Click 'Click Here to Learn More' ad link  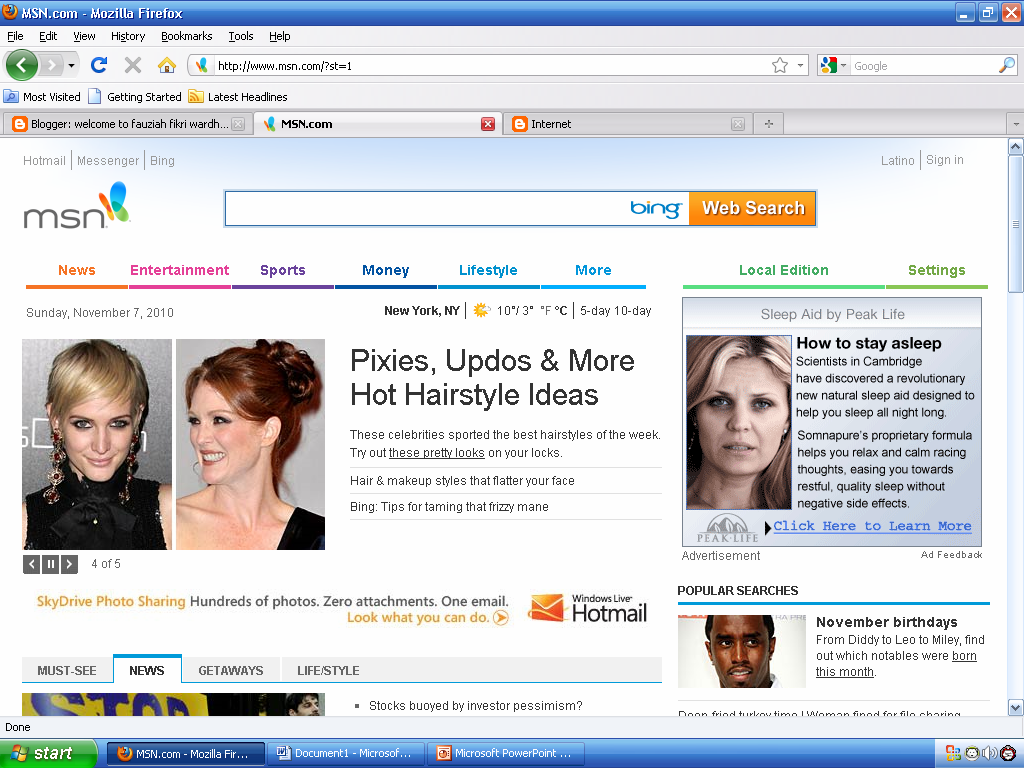pos(872,526)
